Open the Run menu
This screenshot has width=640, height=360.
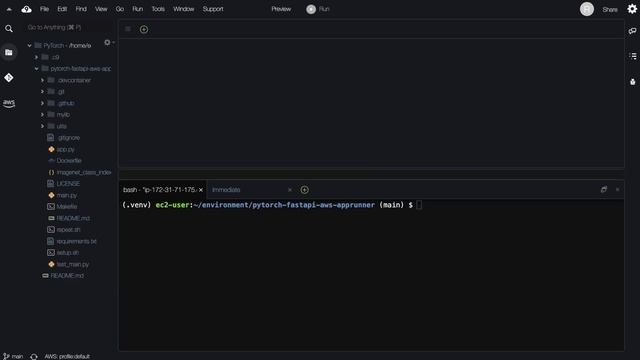coord(138,9)
